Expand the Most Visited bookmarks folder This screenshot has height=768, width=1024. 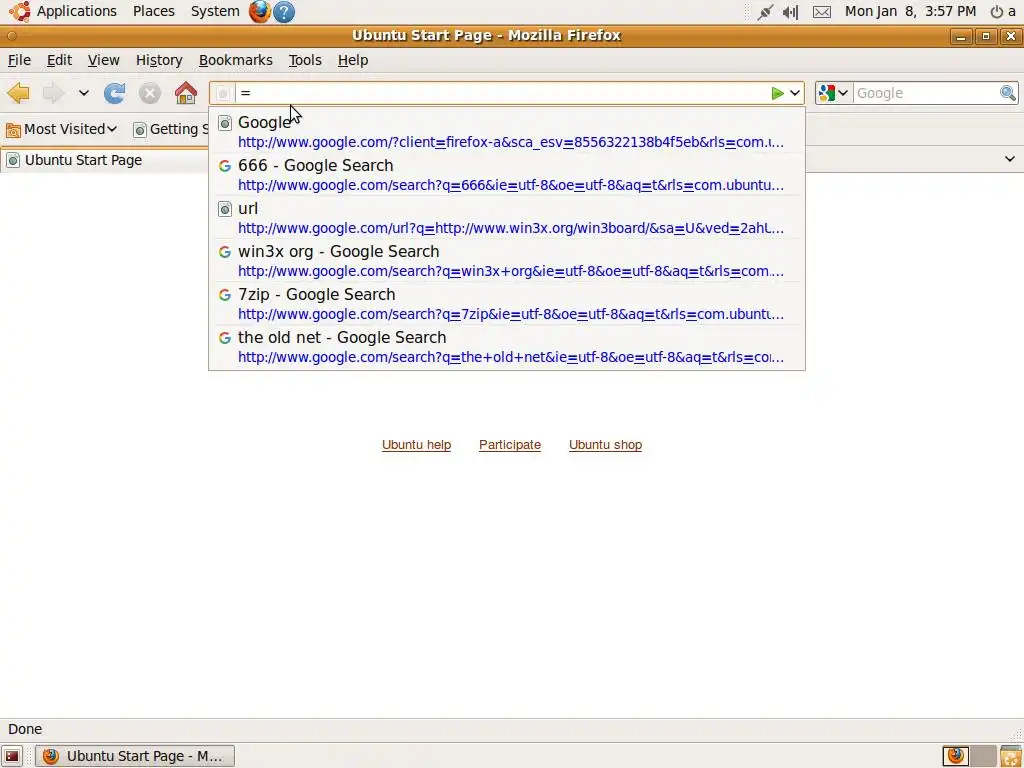pos(61,129)
